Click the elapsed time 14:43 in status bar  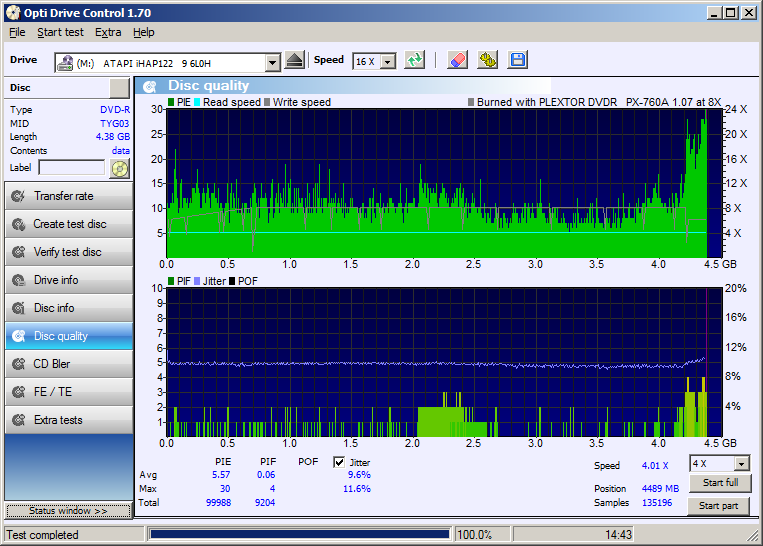(618, 535)
